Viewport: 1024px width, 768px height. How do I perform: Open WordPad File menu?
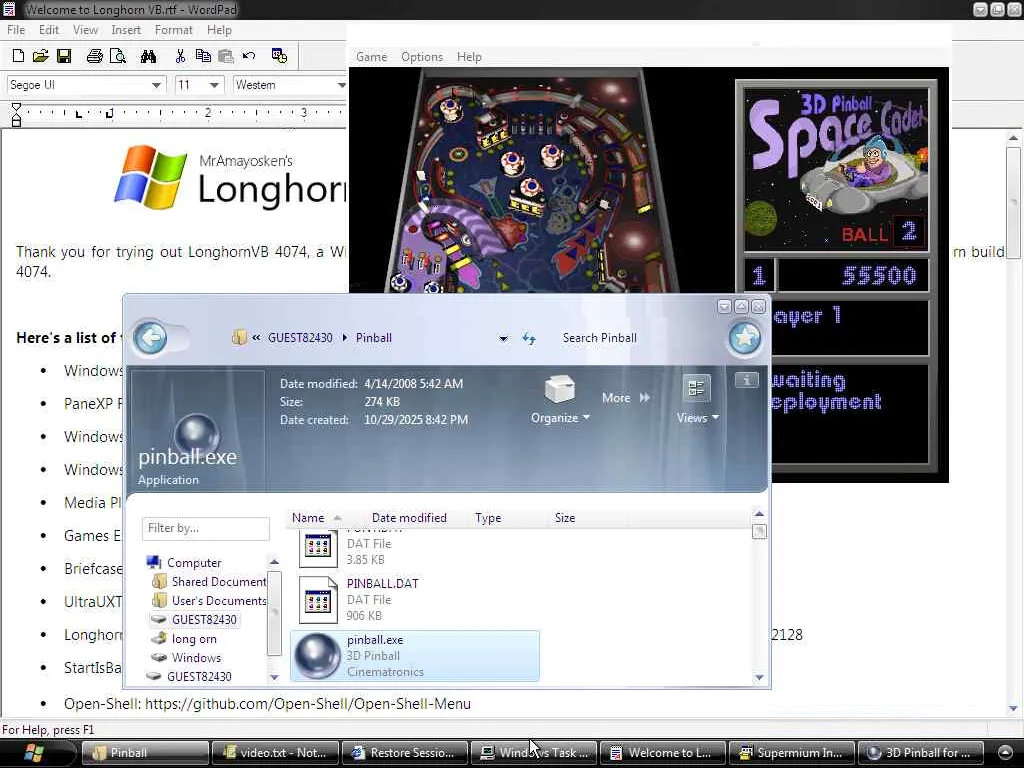click(x=16, y=30)
